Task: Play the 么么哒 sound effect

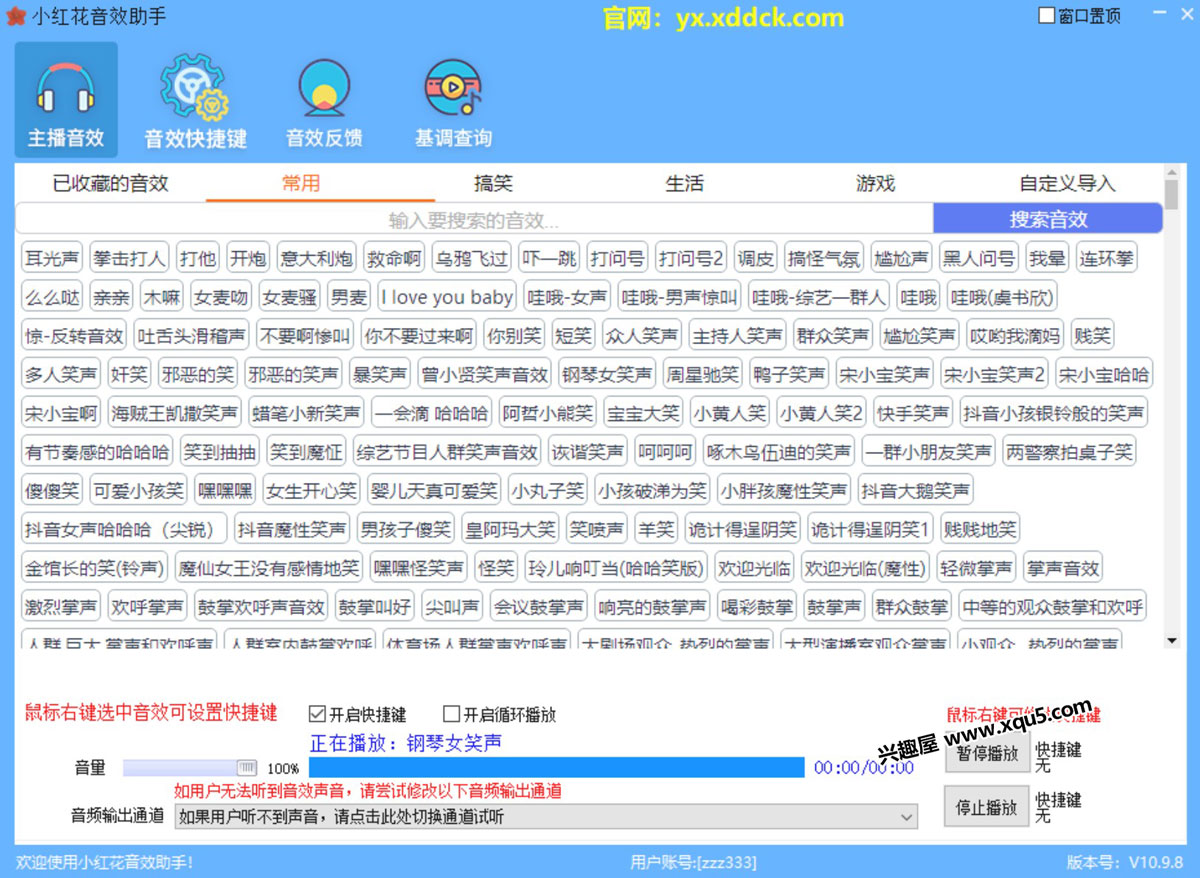Action: click(x=52, y=297)
